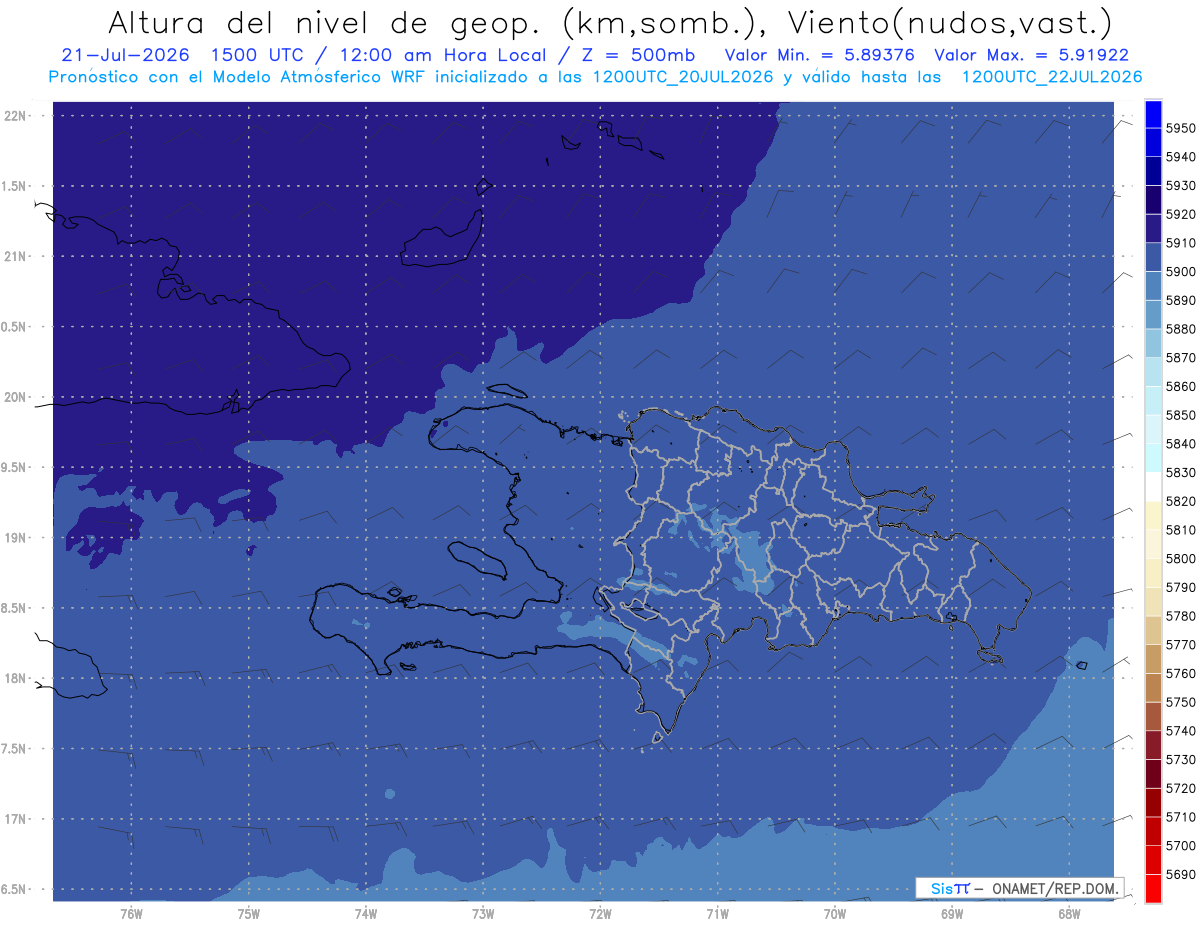Click the pale cyan swatch between 5840 and 5830
Viewport: 1200px width, 927px height.
pyautogui.click(x=1153, y=458)
